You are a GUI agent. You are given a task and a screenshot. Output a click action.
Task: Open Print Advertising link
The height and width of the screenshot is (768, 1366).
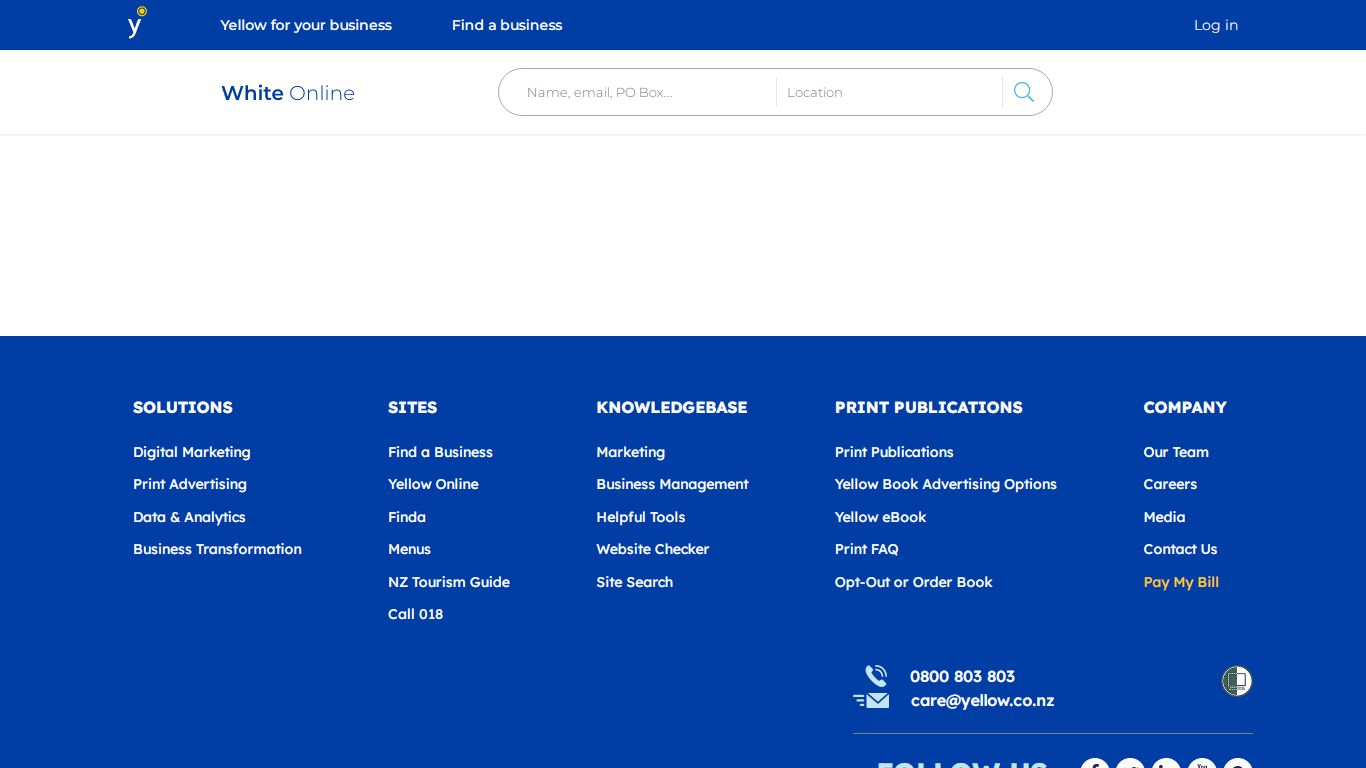point(190,484)
